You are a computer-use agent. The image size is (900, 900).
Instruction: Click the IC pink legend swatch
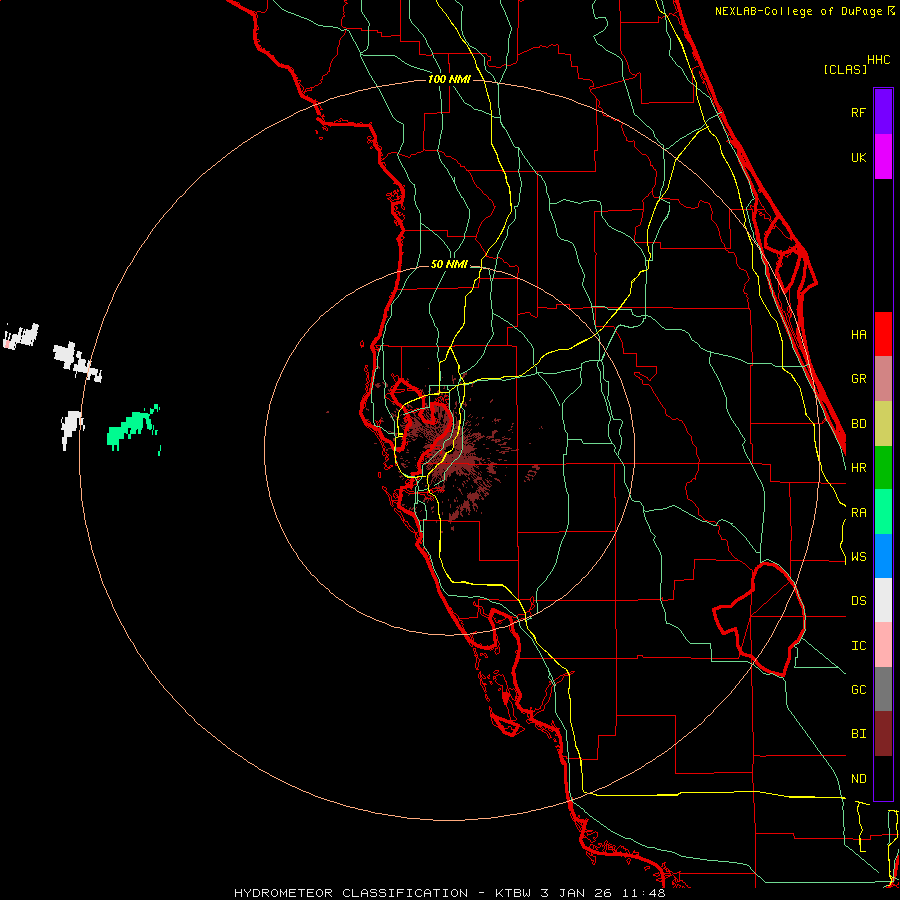[x=883, y=645]
